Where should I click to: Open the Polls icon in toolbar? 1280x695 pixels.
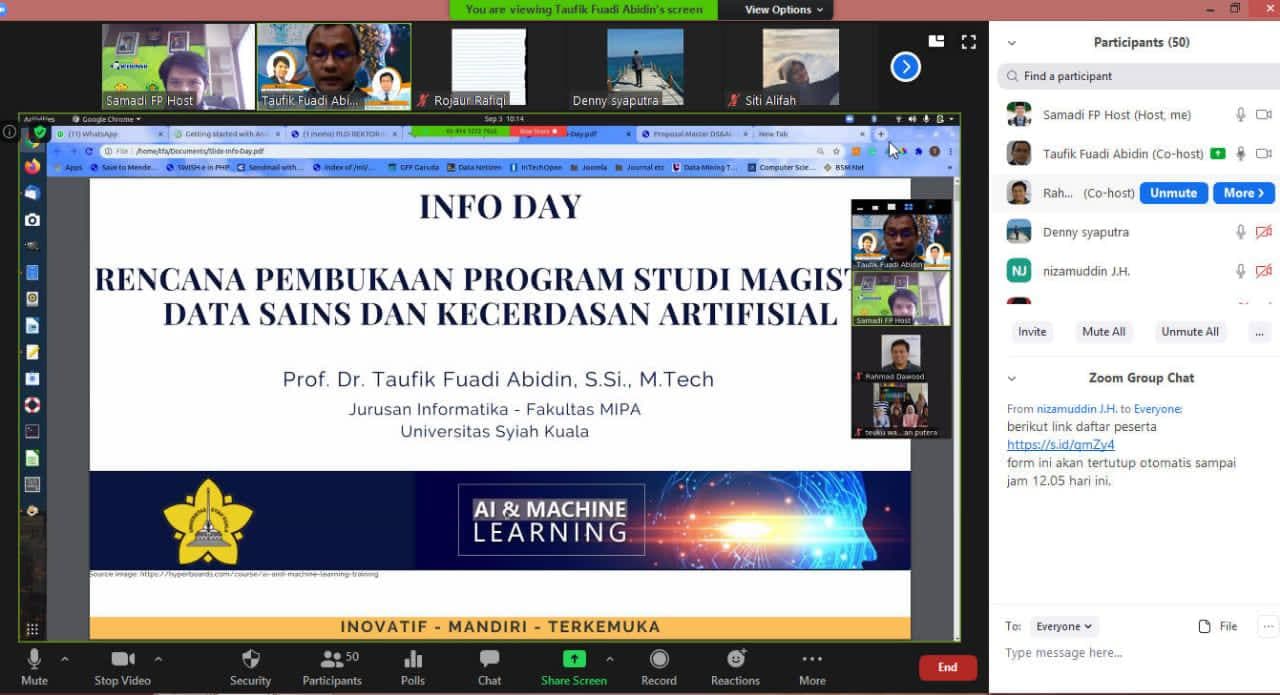[x=412, y=660]
